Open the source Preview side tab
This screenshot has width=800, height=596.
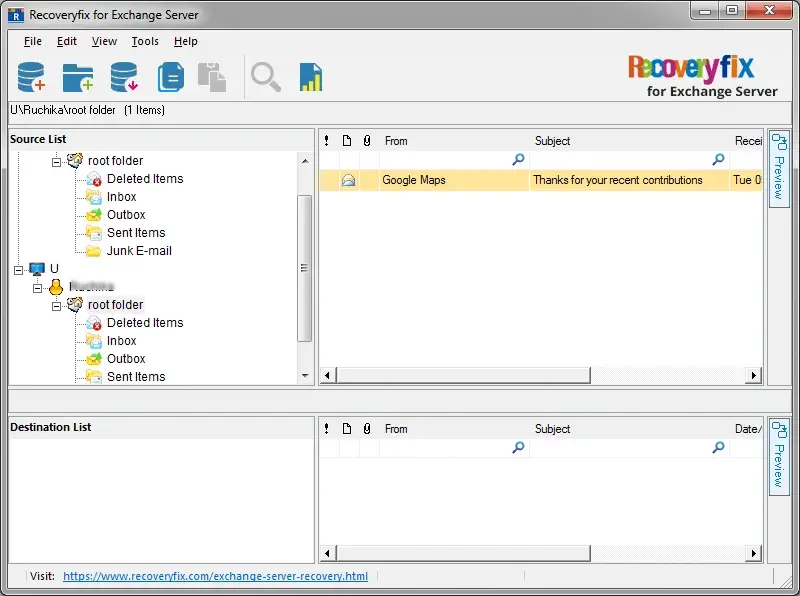779,169
